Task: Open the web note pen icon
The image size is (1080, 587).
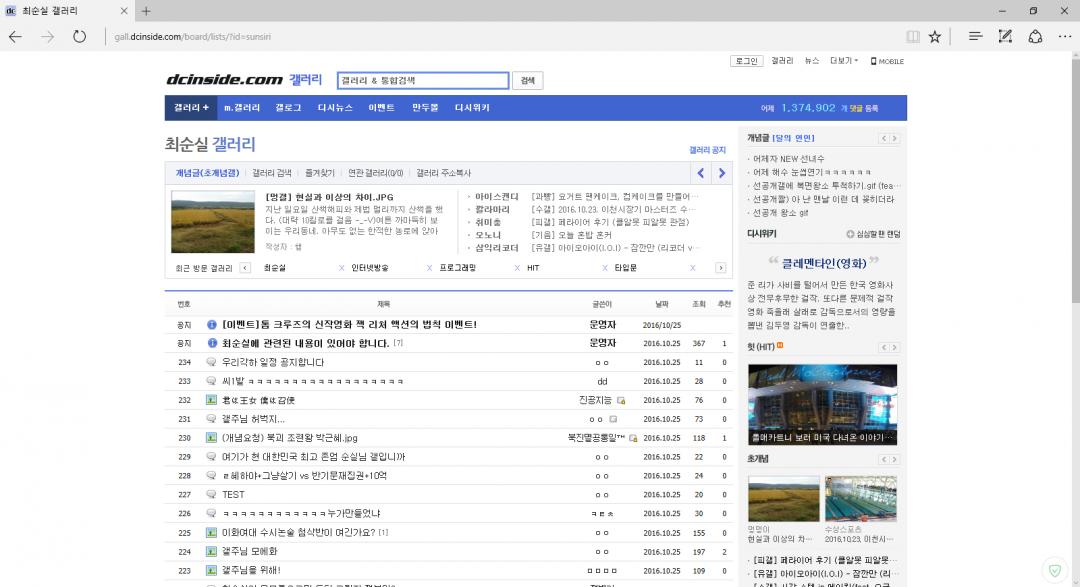Action: click(1005, 36)
